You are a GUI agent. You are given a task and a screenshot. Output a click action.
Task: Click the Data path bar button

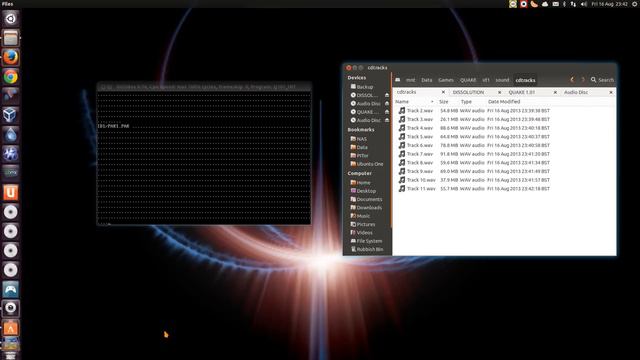click(x=427, y=80)
